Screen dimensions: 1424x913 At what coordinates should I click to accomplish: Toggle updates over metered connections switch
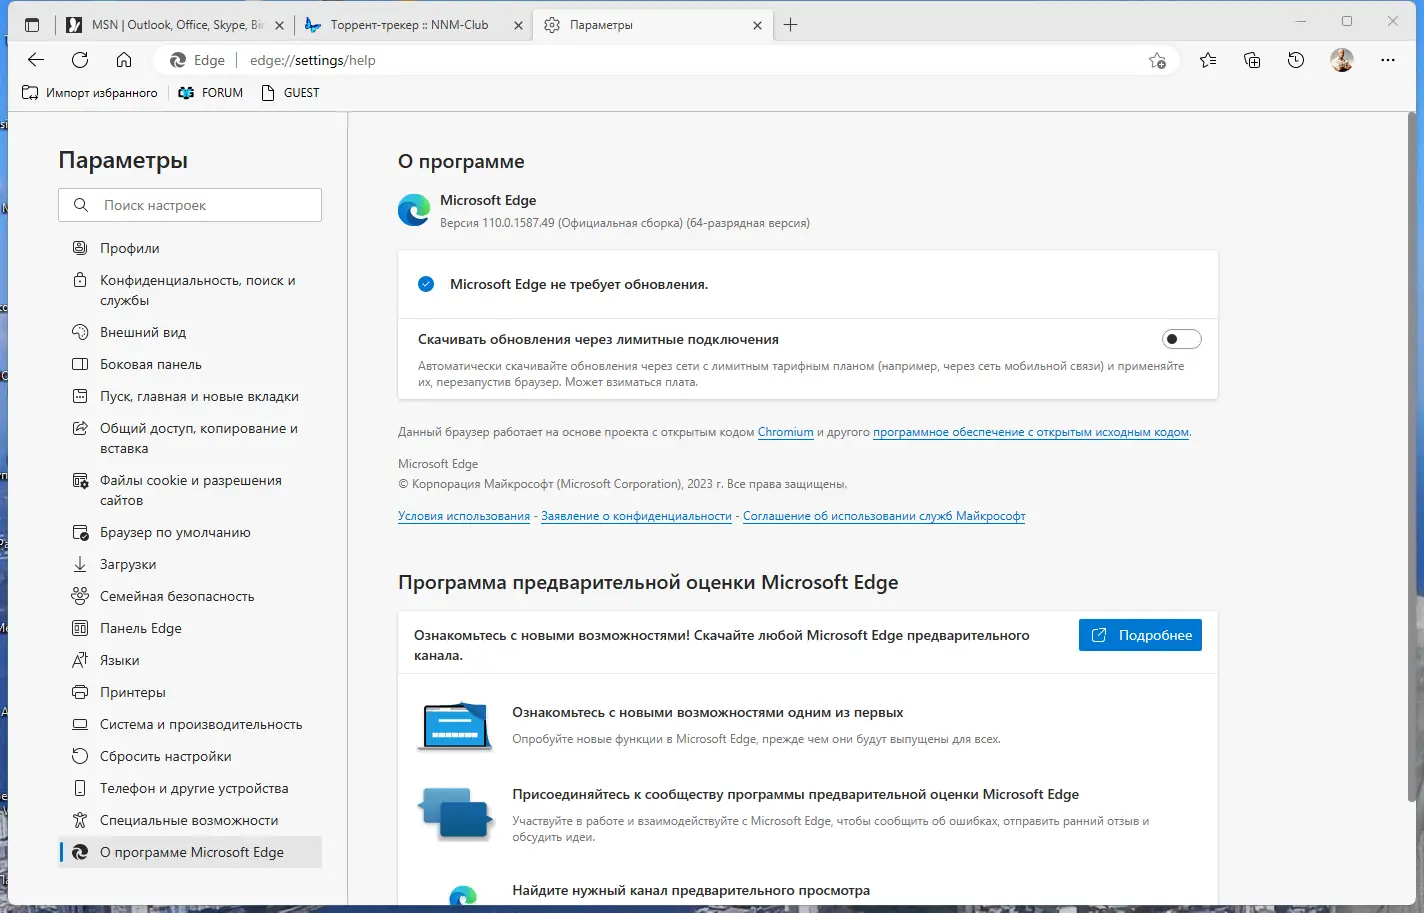(1181, 339)
